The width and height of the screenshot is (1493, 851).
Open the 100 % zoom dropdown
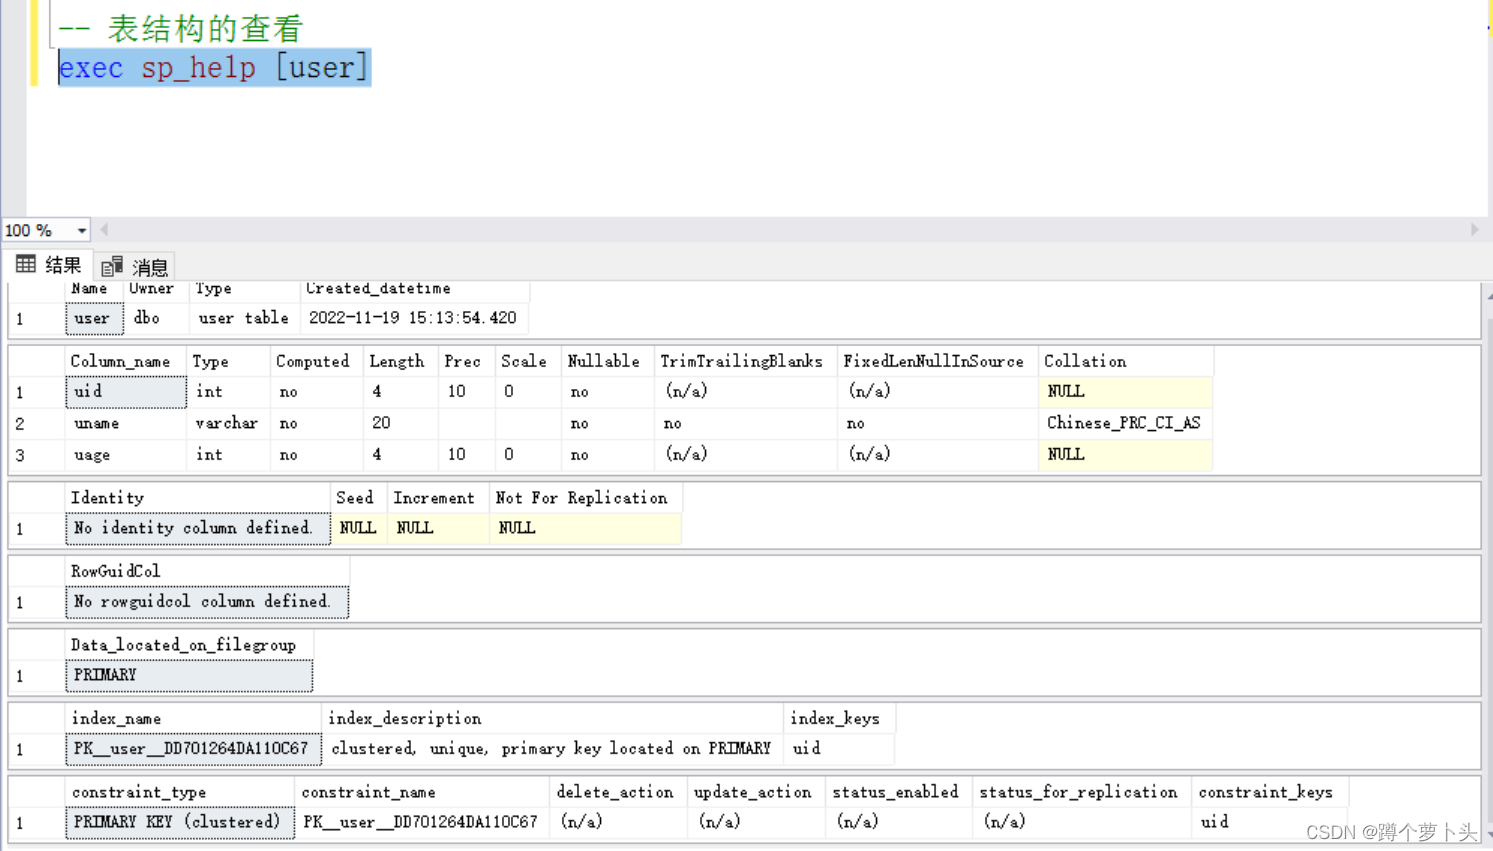pyautogui.click(x=81, y=231)
